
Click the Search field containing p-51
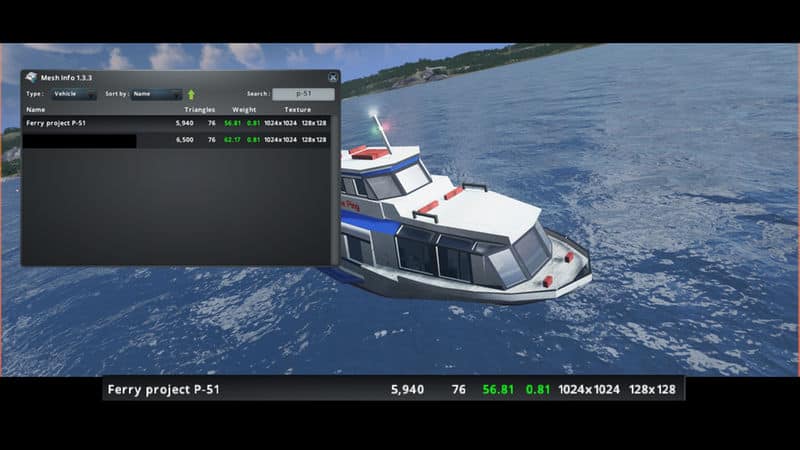pos(303,94)
